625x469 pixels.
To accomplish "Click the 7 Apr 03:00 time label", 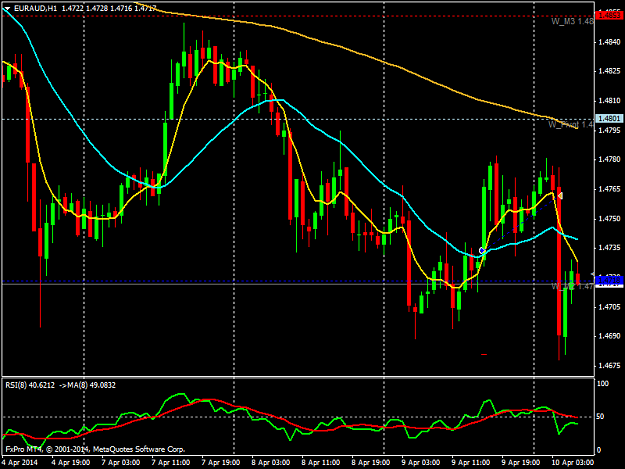I will click(x=121, y=463).
